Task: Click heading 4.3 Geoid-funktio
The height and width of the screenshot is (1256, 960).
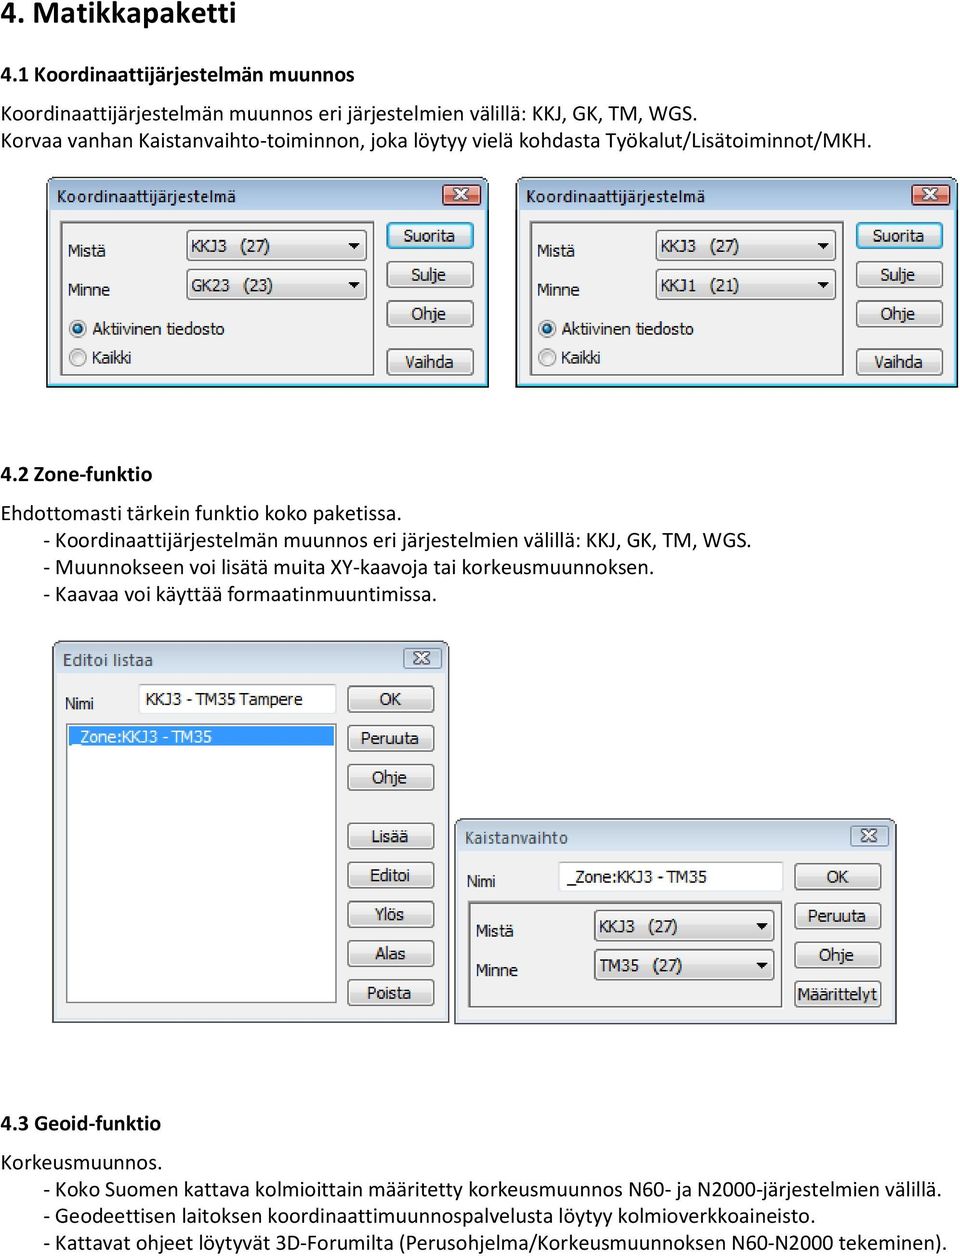Action: pos(81,1123)
